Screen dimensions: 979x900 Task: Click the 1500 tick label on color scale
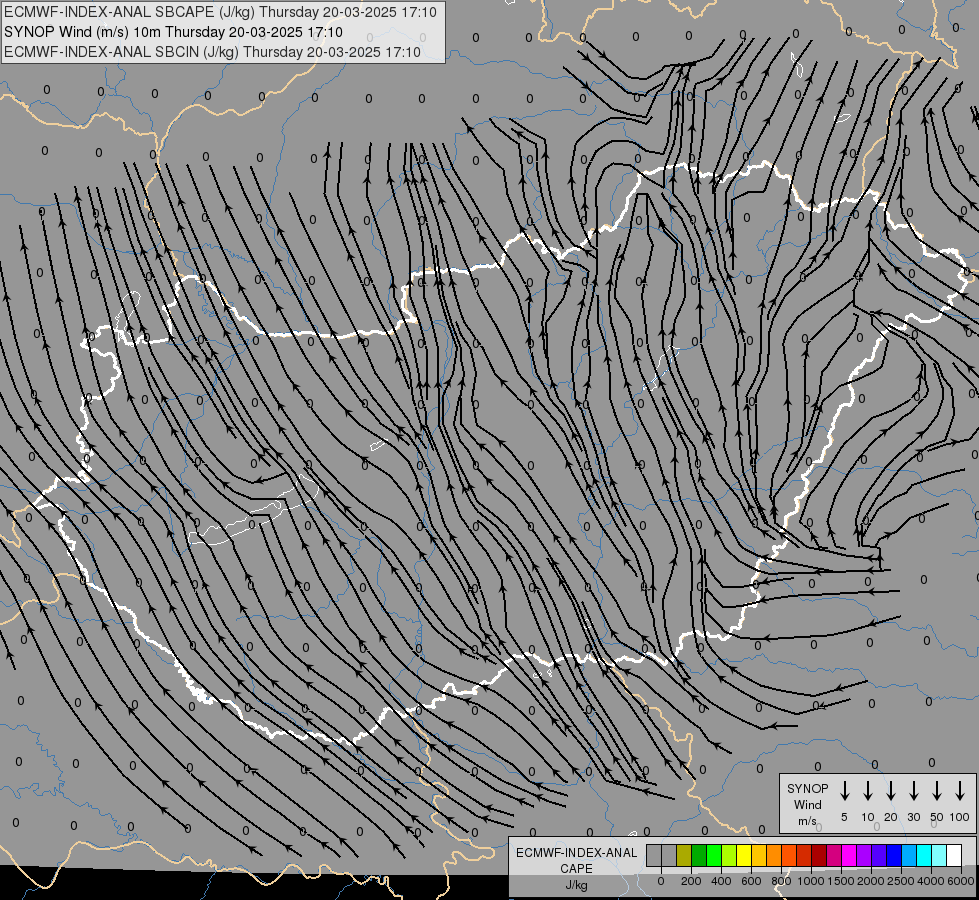(x=840, y=881)
